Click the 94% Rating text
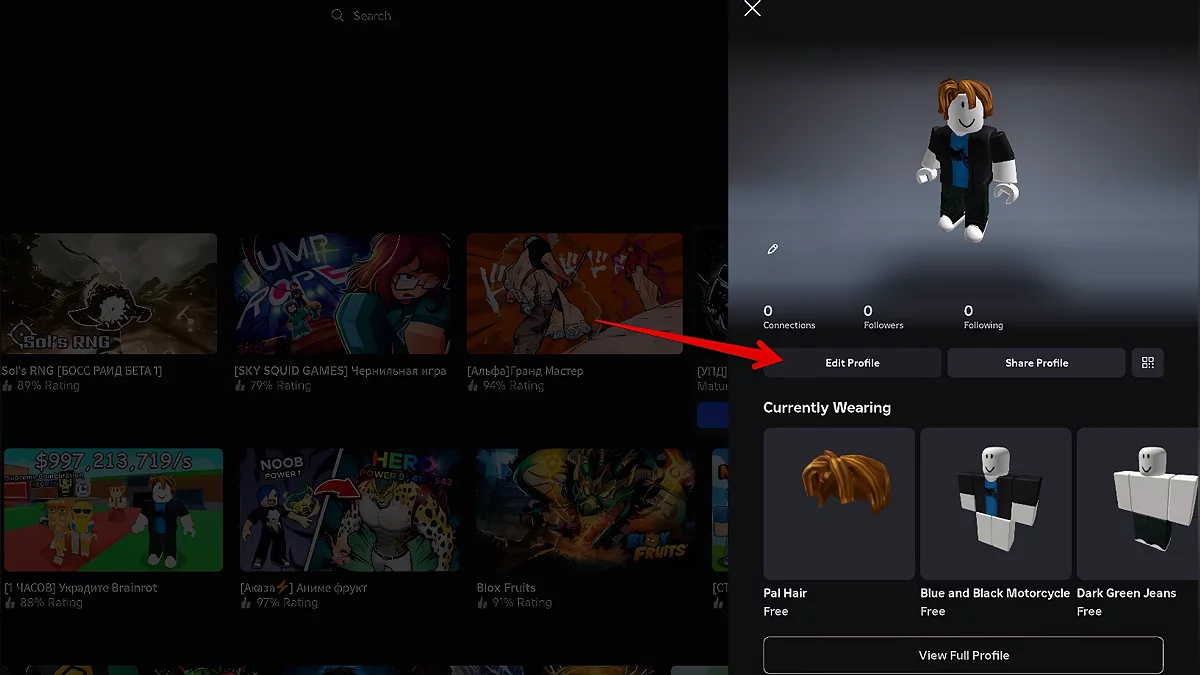The width and height of the screenshot is (1200, 675). pos(513,386)
